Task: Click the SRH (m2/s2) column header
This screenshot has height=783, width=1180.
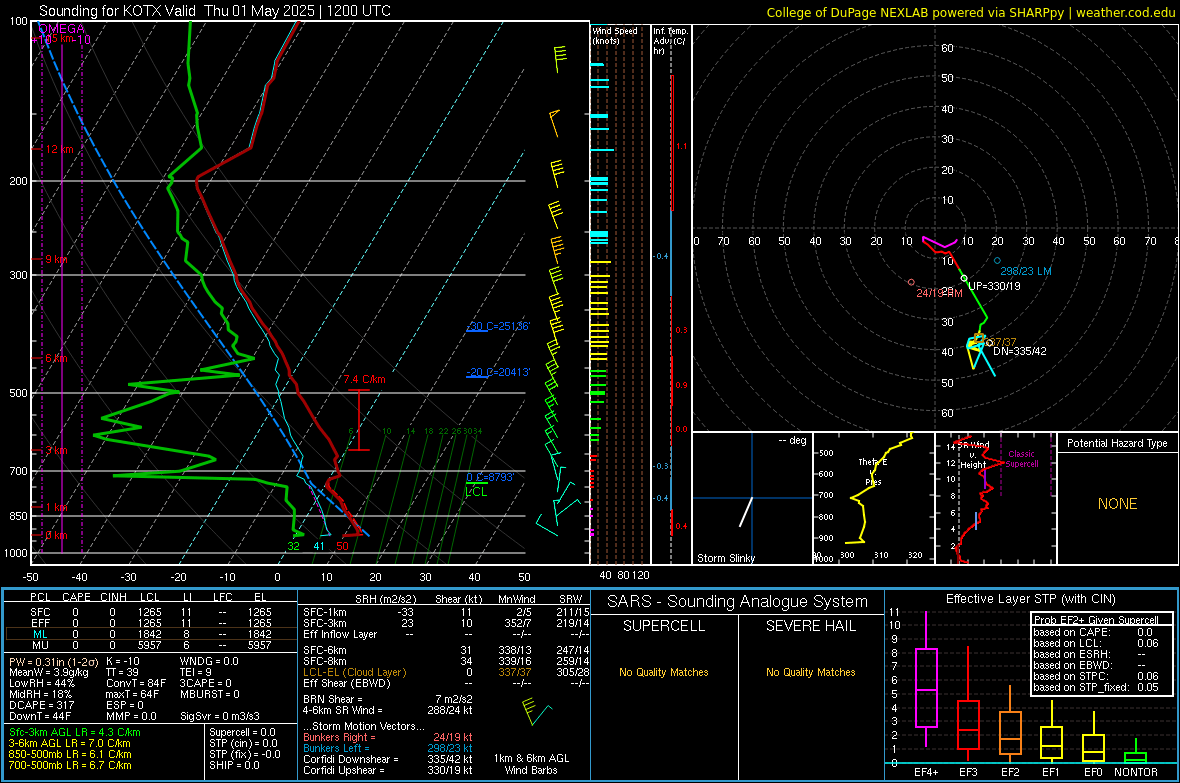Action: pos(385,599)
